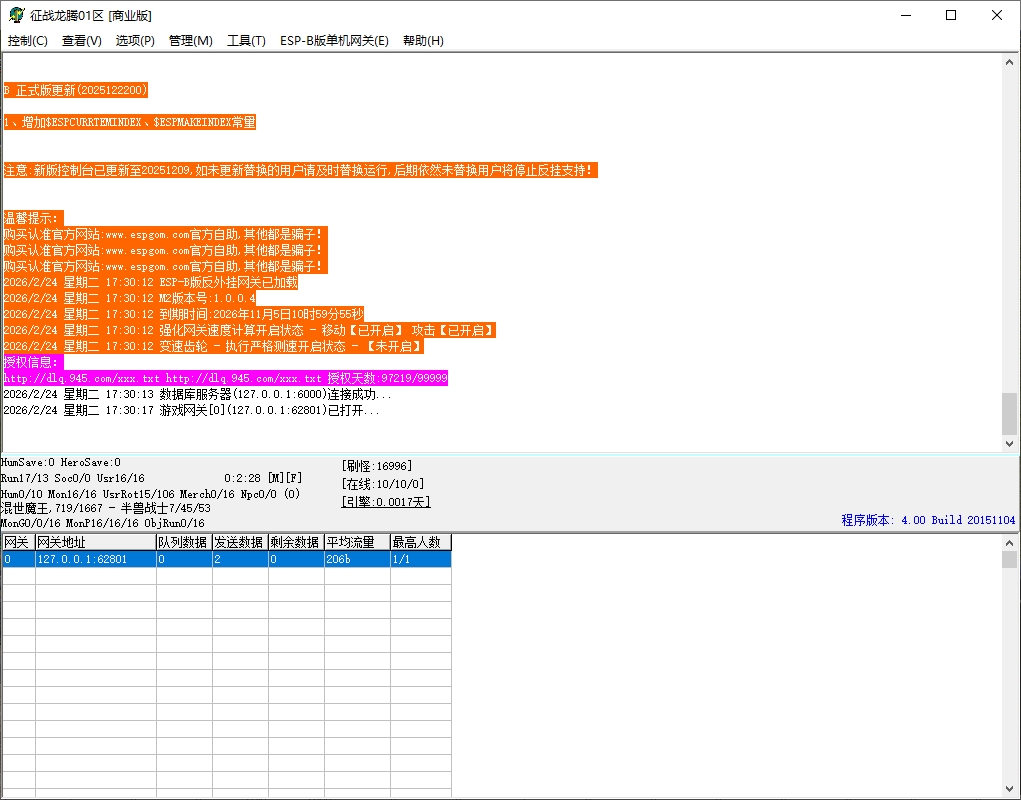Click the [刷怪:16996] status text
Viewport: 1021px width, 800px height.
[x=376, y=466]
